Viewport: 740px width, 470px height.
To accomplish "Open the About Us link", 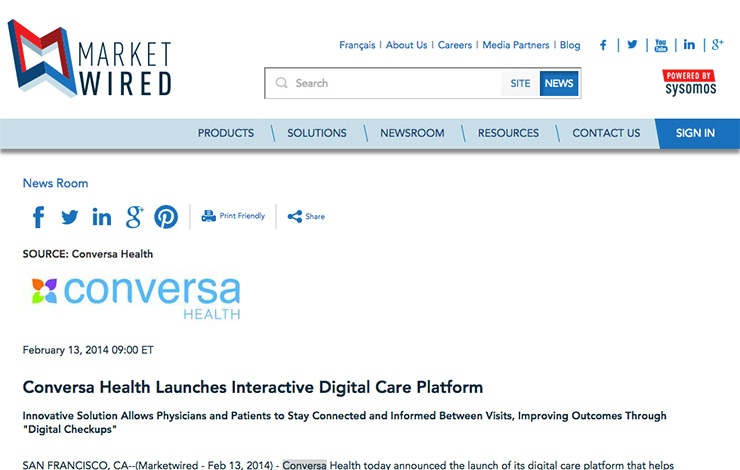I will pos(406,45).
